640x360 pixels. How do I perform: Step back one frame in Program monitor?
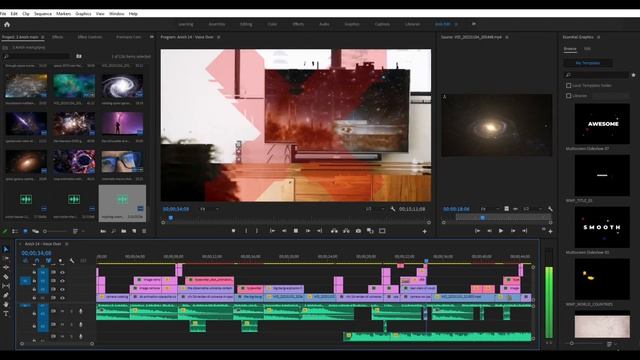tap(284, 231)
